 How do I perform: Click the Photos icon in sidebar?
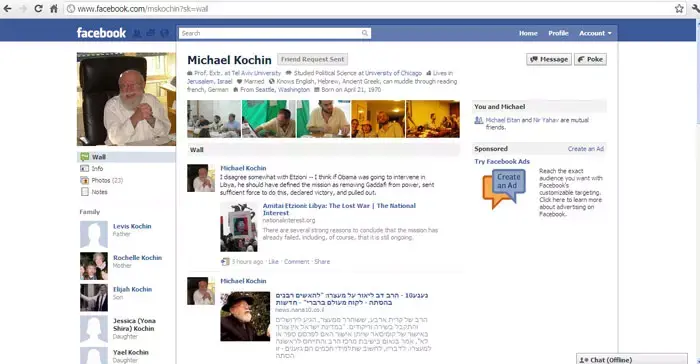84,180
